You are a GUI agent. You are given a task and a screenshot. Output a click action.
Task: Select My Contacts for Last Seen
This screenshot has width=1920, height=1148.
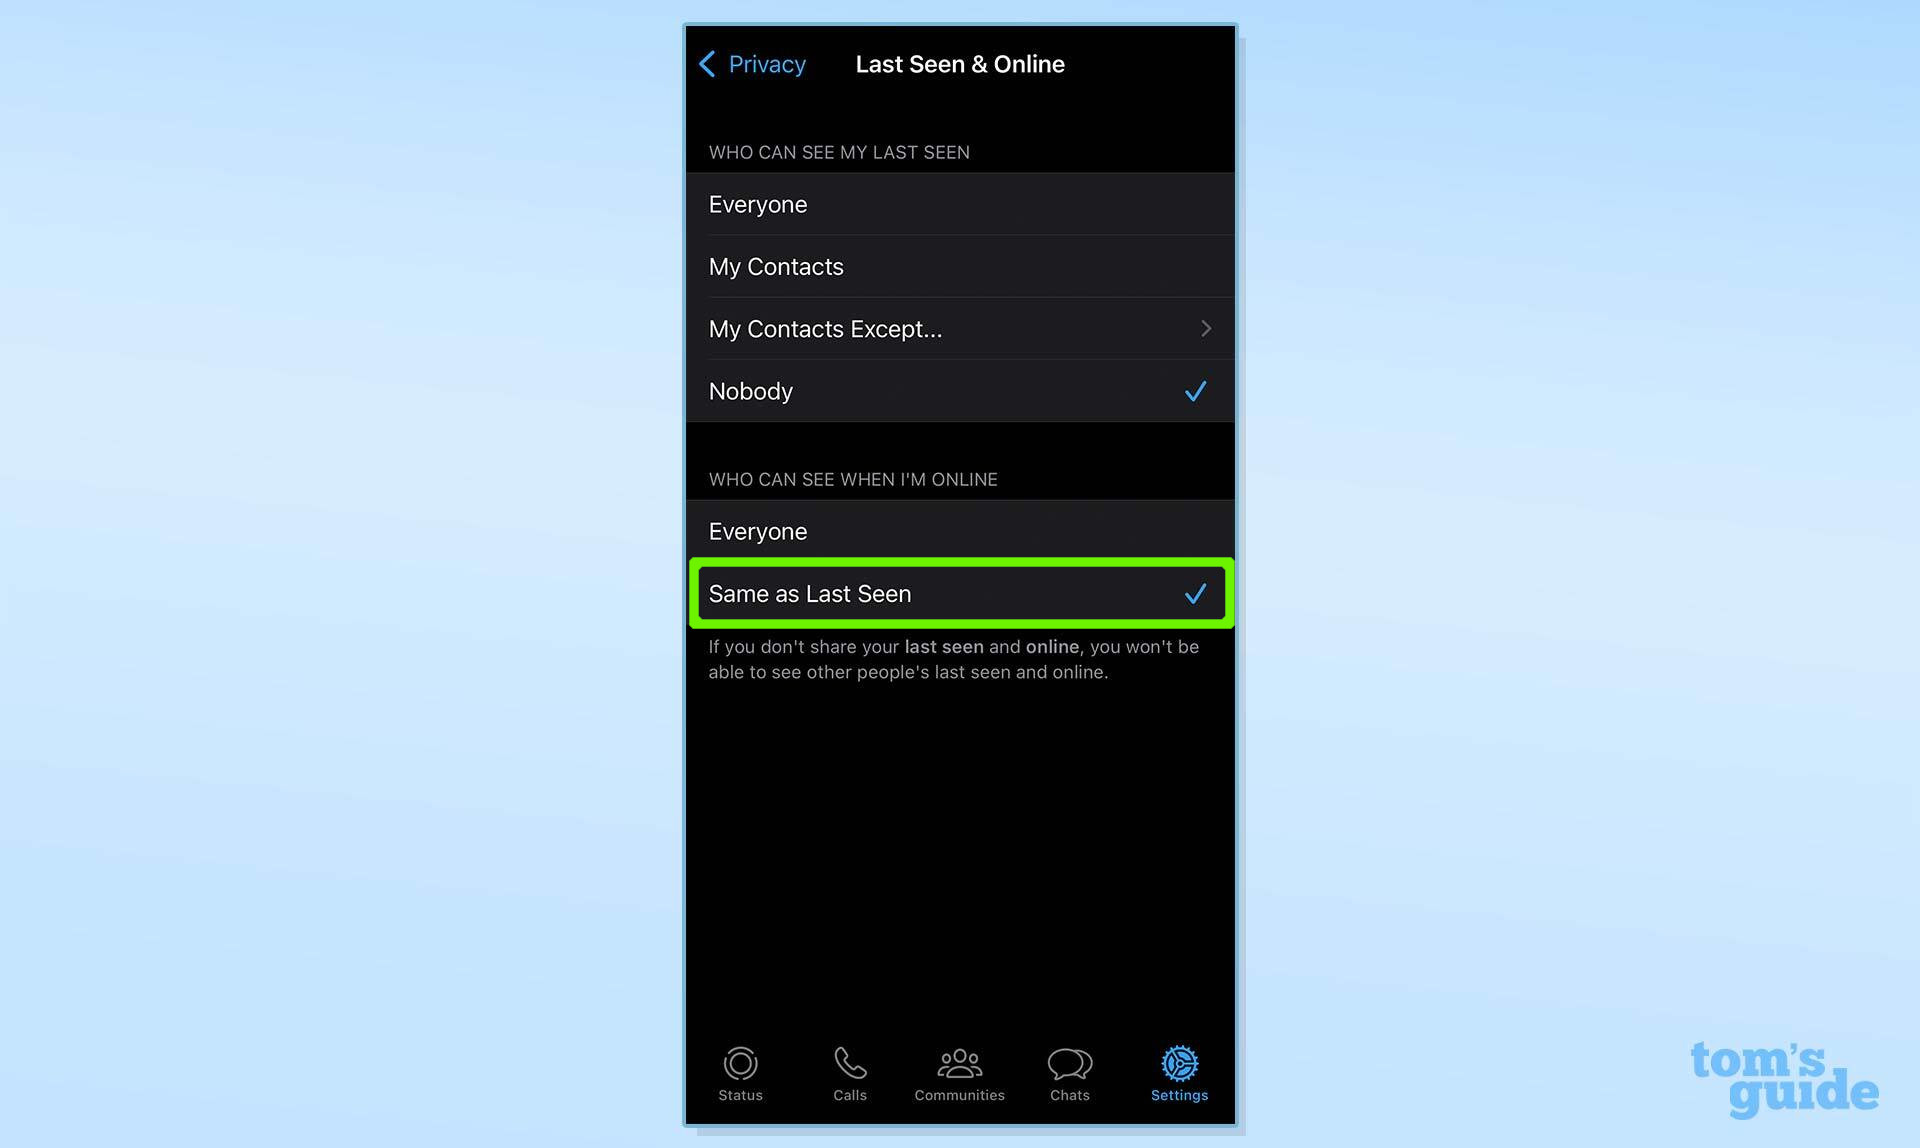coord(959,266)
